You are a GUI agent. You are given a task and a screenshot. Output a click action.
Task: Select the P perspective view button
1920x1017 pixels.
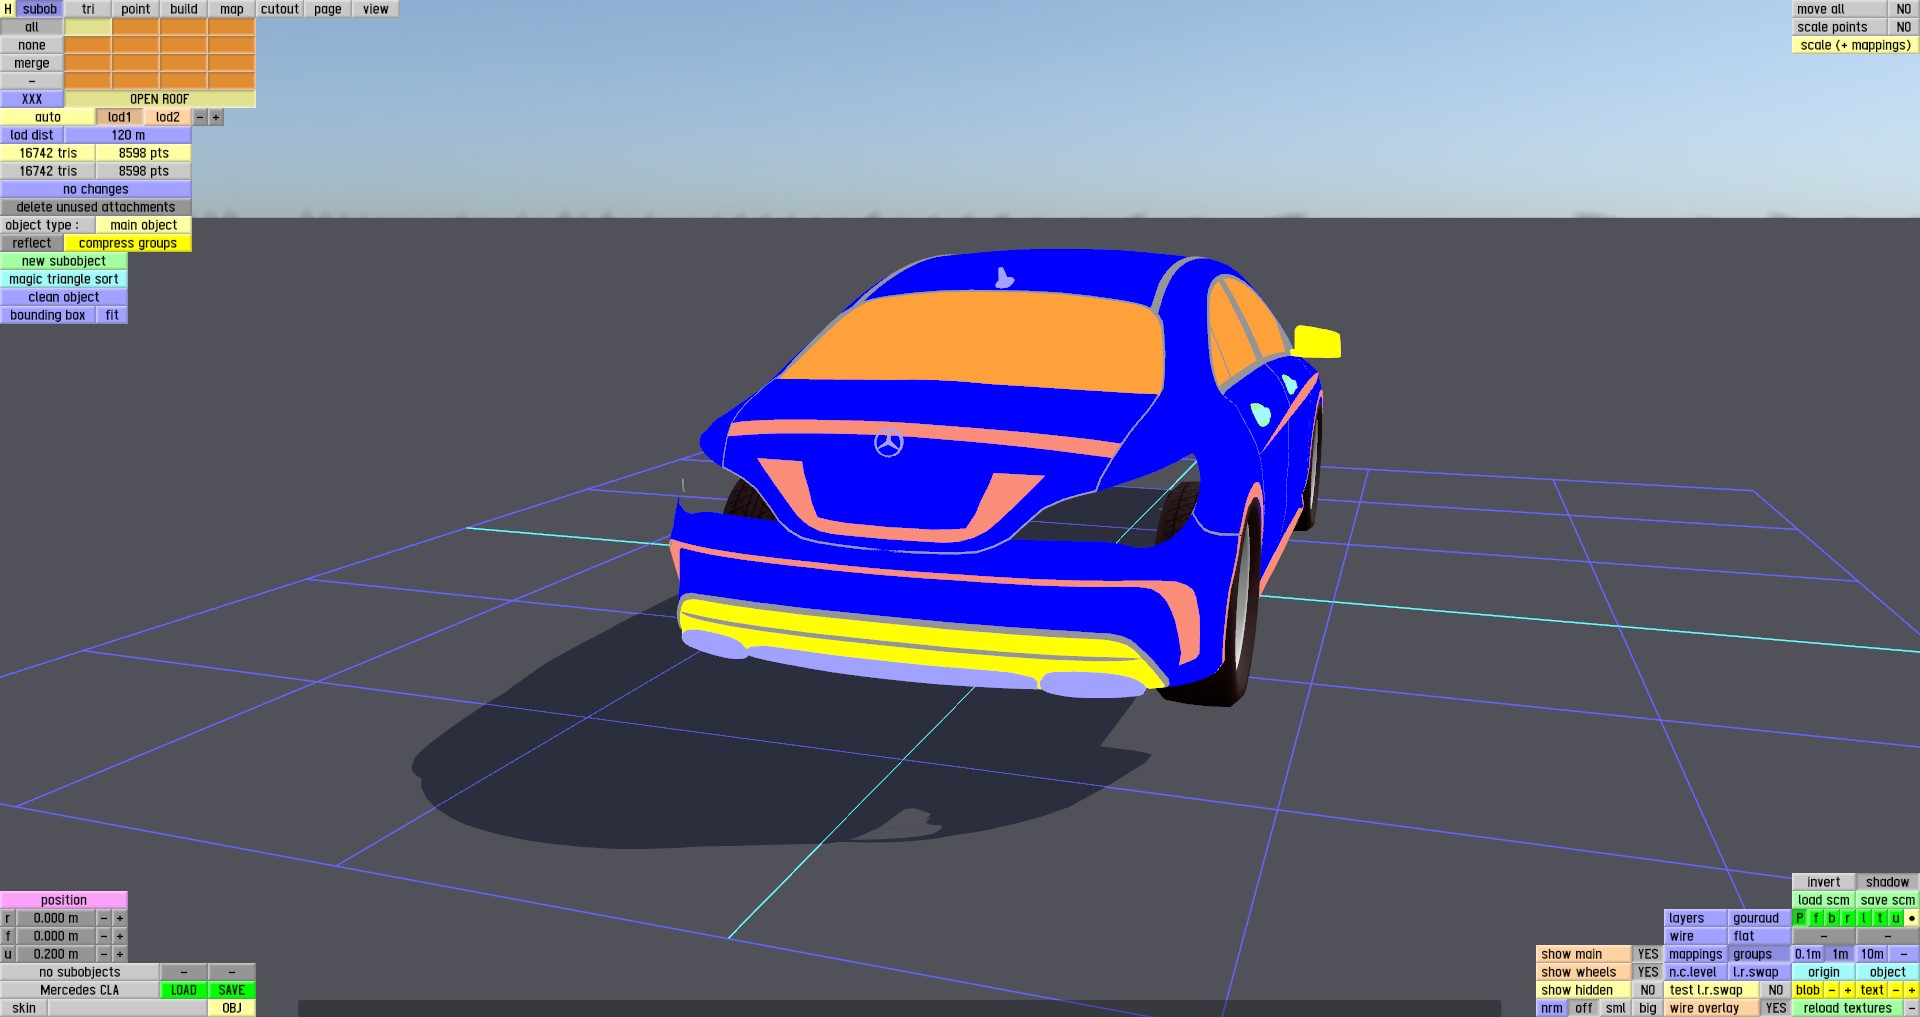click(1800, 918)
